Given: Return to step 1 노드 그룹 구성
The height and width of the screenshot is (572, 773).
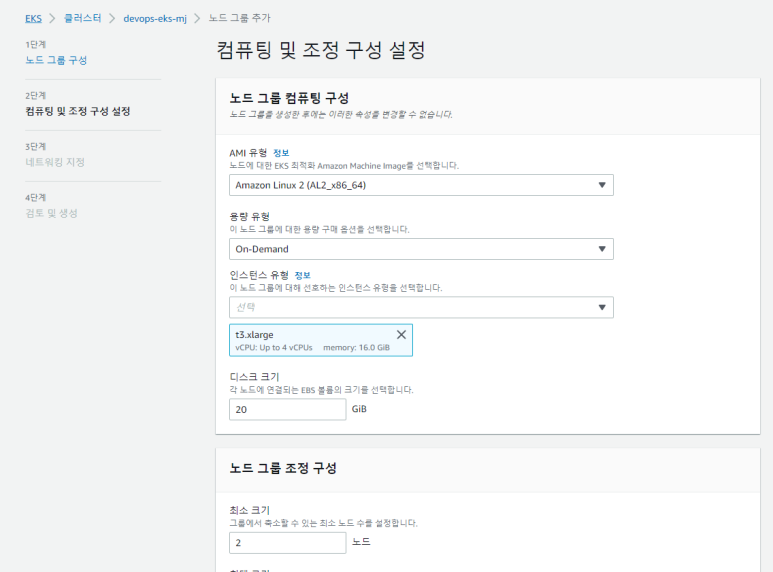Looking at the screenshot, I should [x=56, y=60].
